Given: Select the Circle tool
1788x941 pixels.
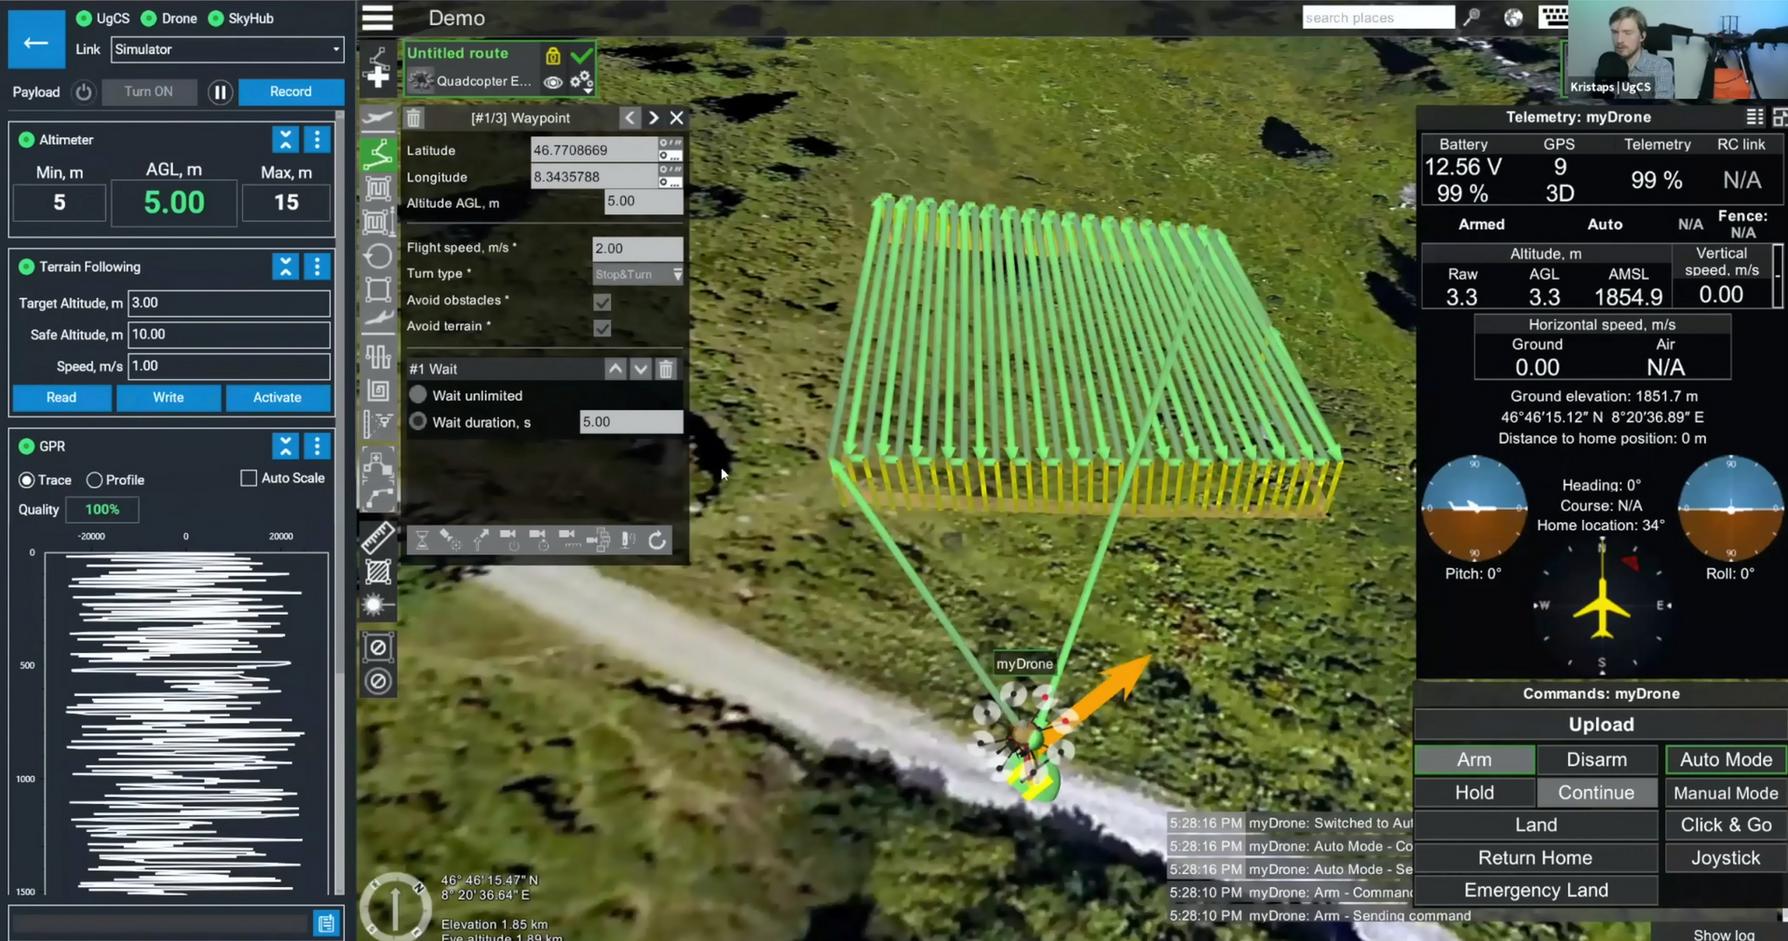Looking at the screenshot, I should [x=378, y=255].
